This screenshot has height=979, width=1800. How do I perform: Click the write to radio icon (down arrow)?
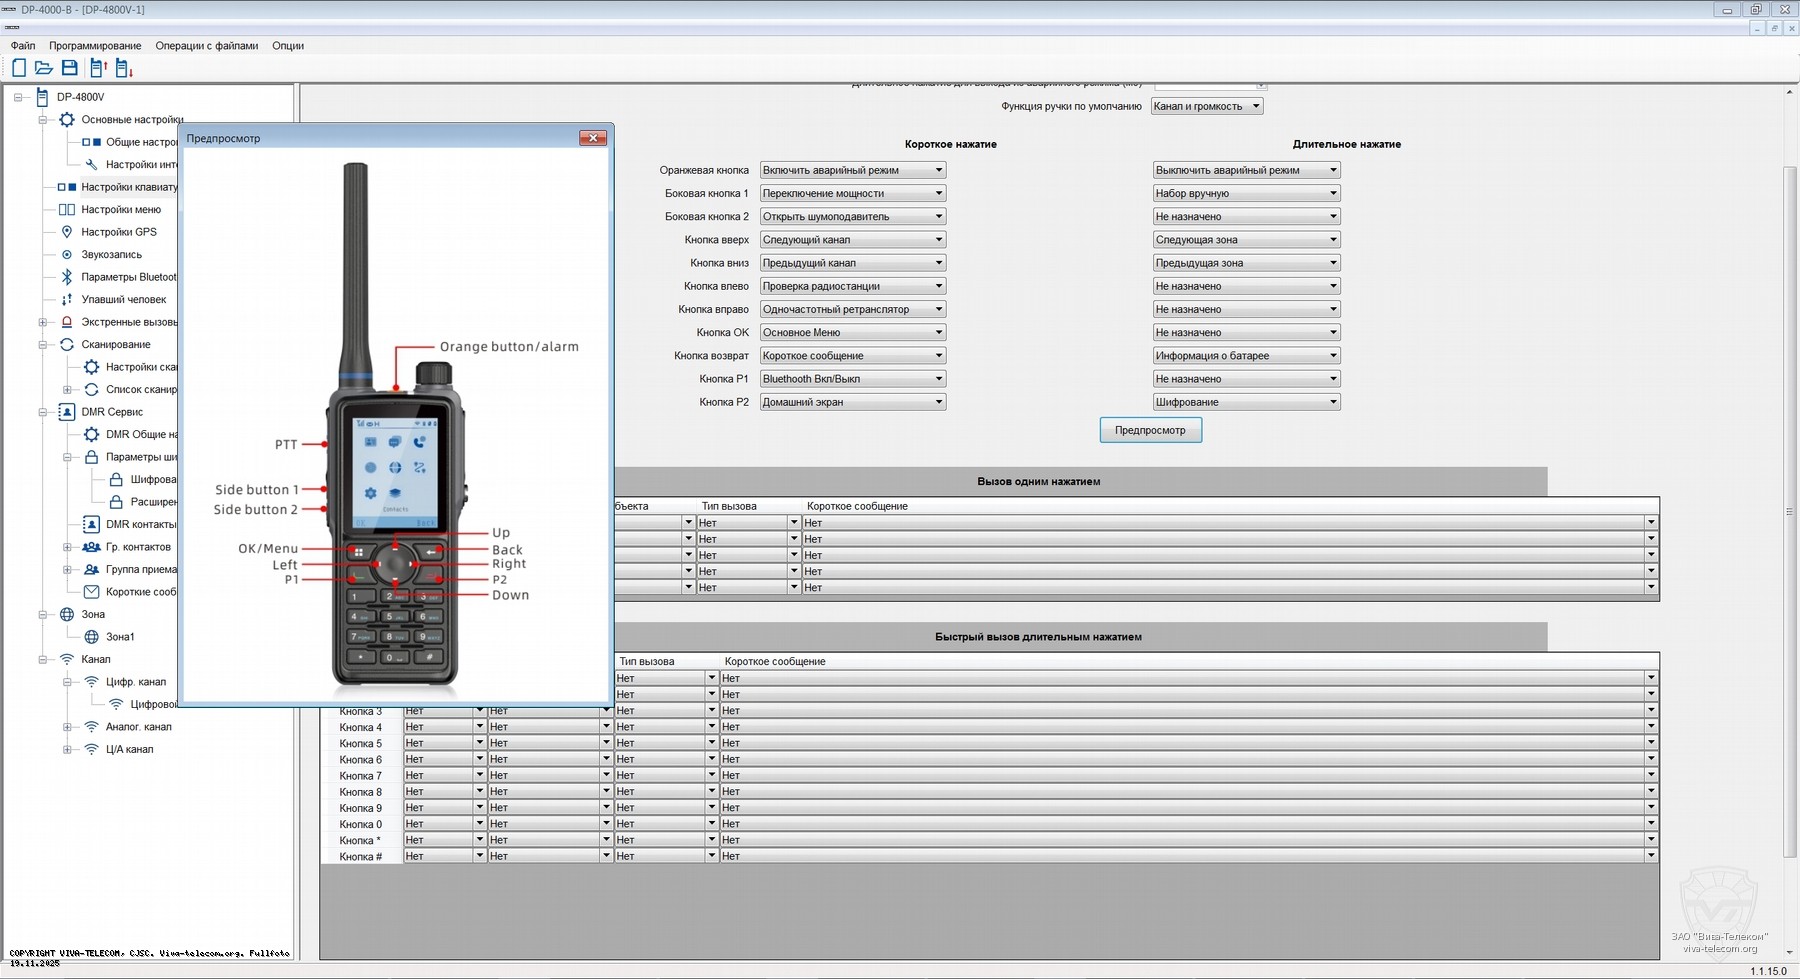(x=124, y=68)
